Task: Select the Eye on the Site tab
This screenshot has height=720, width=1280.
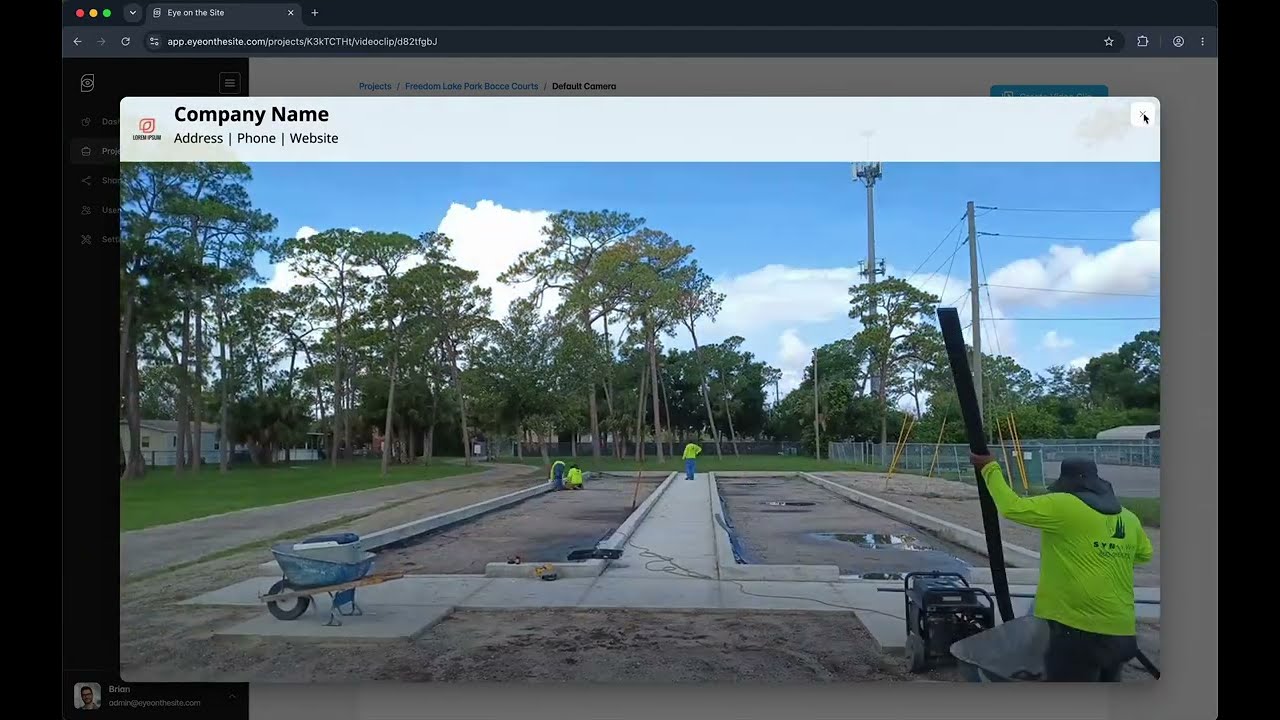Action: point(224,13)
